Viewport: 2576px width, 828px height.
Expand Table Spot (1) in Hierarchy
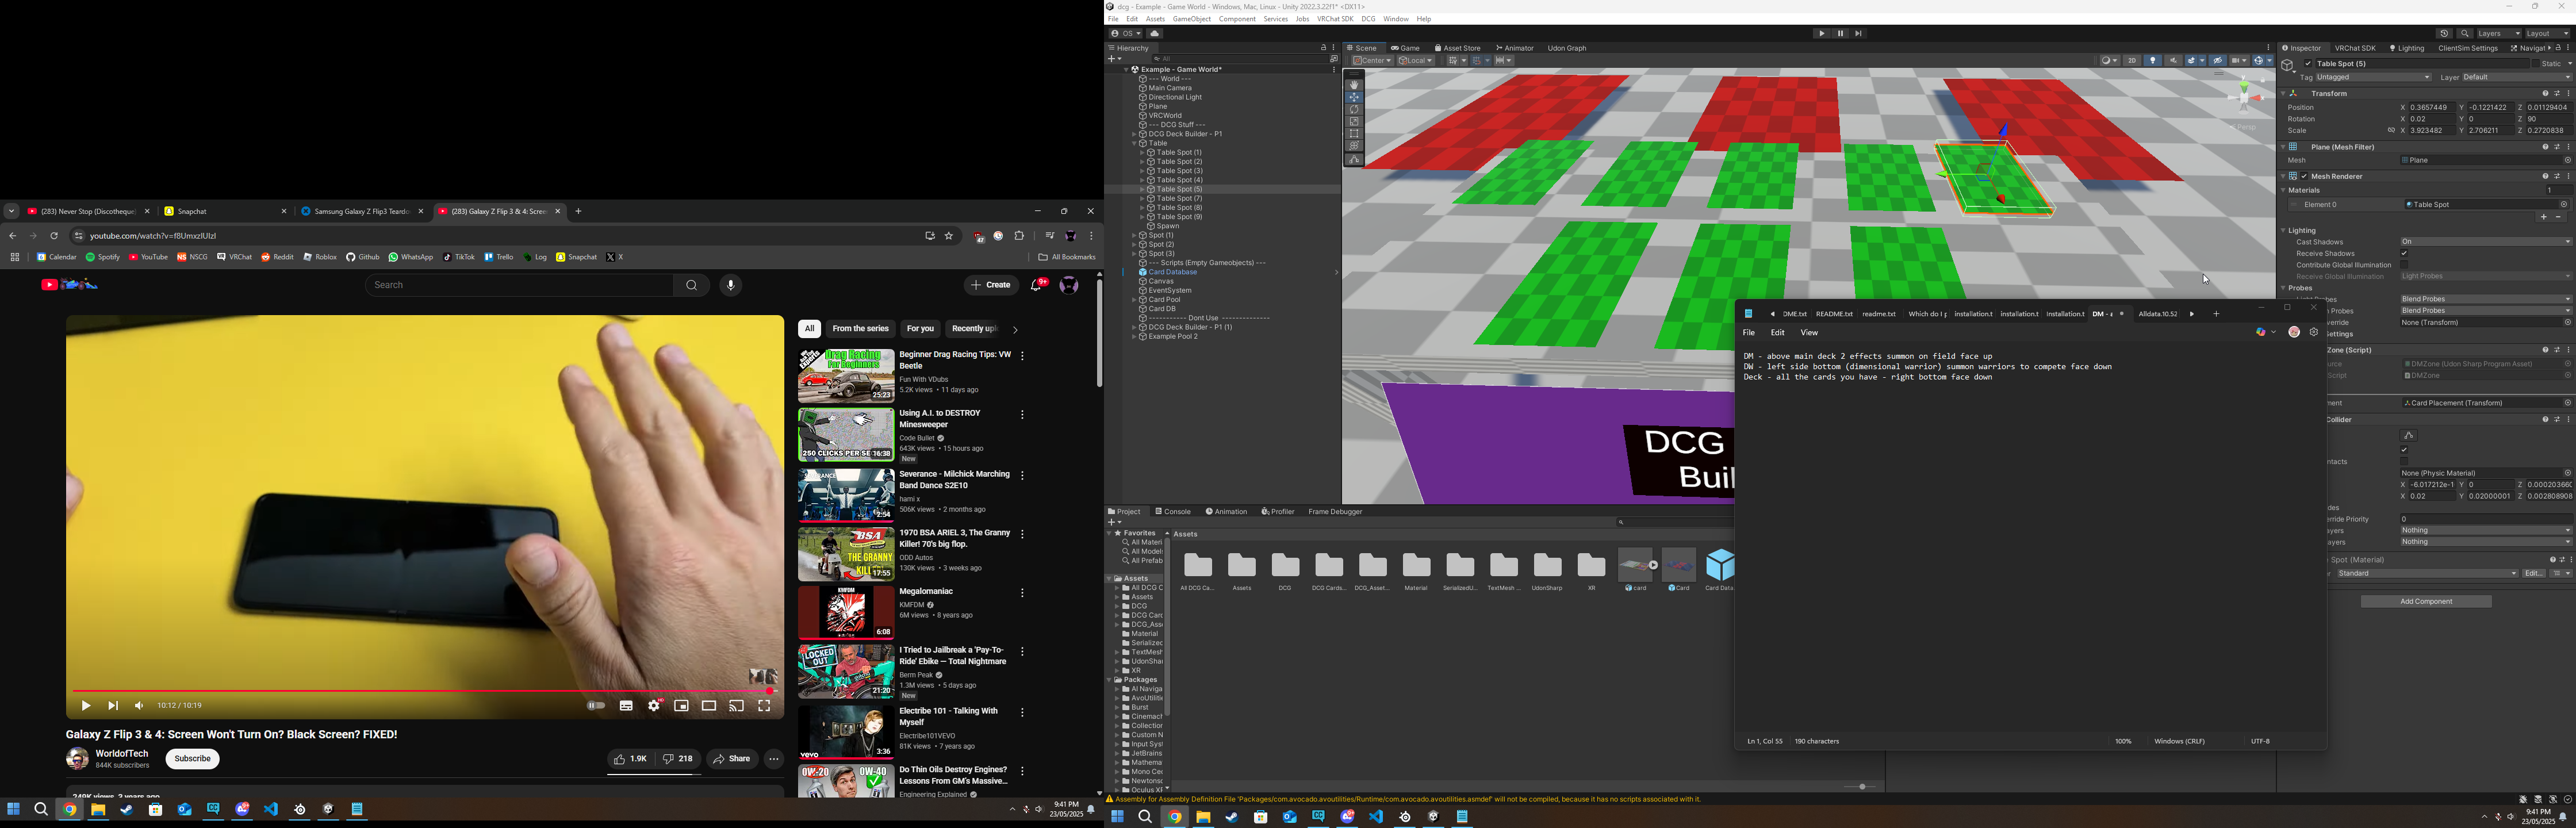pos(1142,153)
